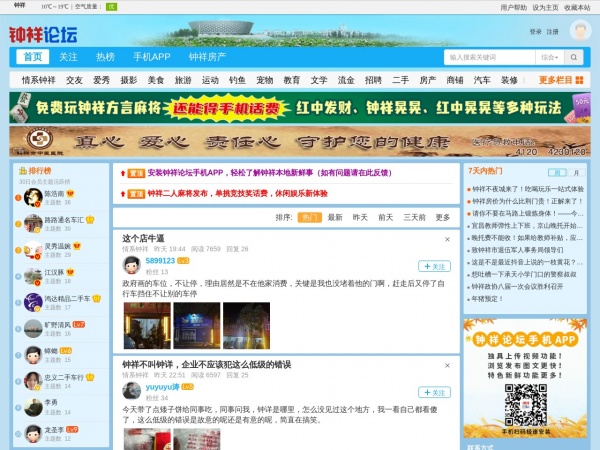Open 美食 category link

[155, 80]
